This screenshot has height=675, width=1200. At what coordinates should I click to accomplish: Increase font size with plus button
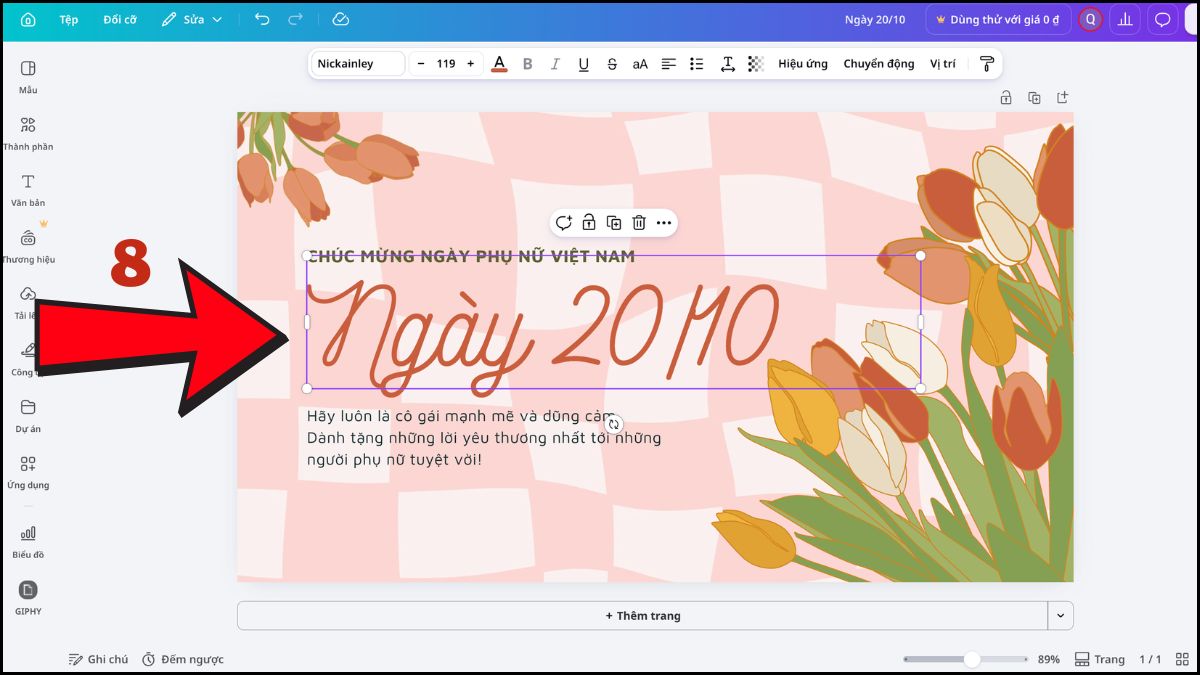(471, 64)
